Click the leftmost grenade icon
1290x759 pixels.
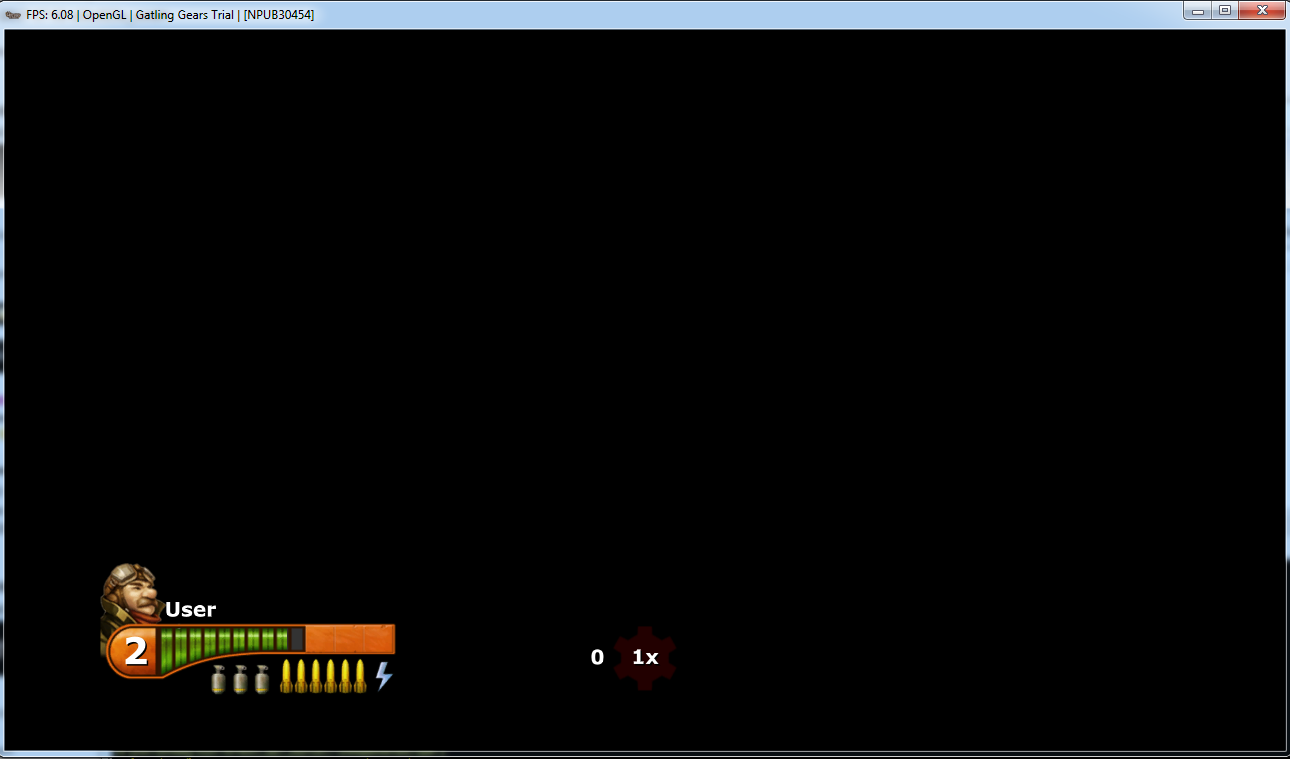coord(219,679)
